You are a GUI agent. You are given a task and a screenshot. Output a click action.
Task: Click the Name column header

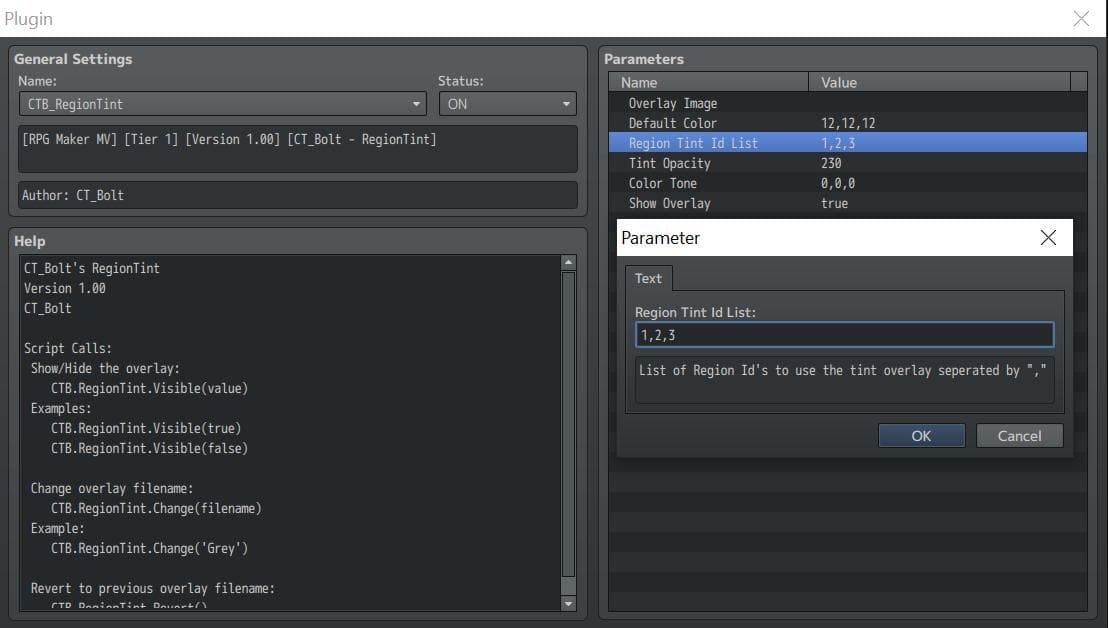click(708, 83)
